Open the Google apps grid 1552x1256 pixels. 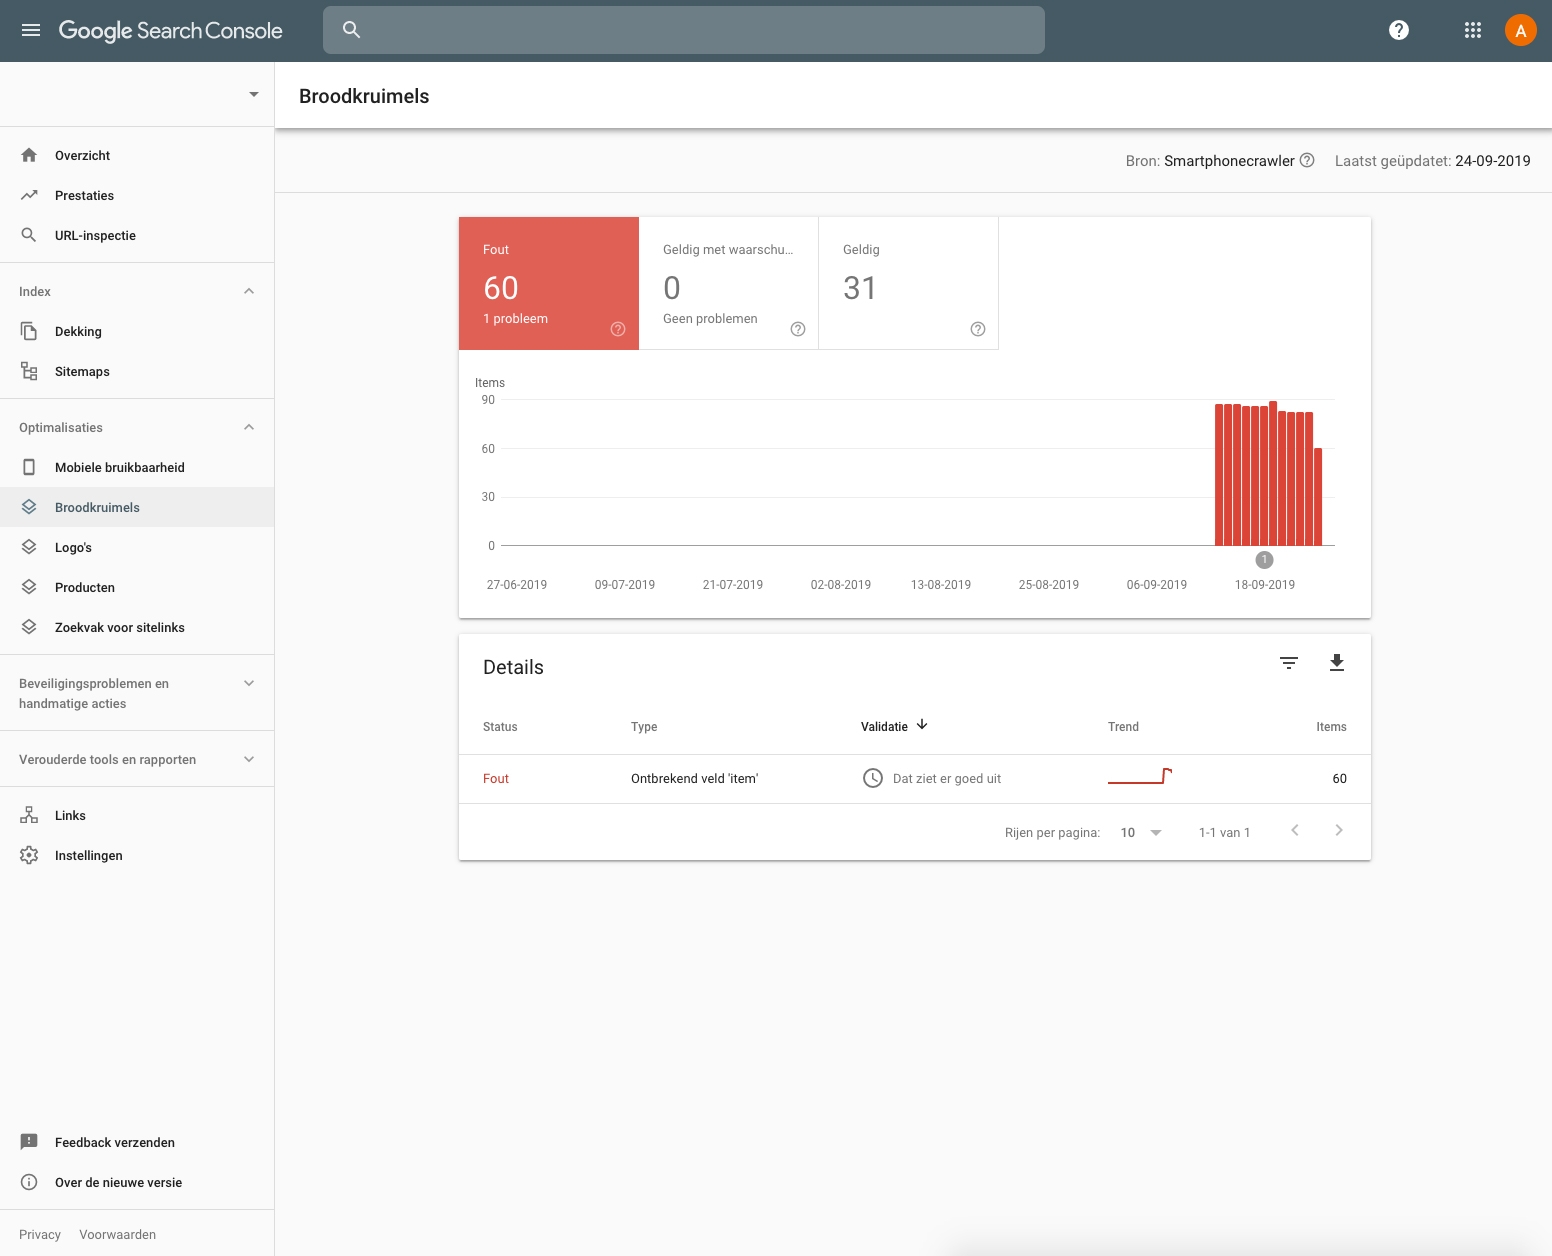1473,30
